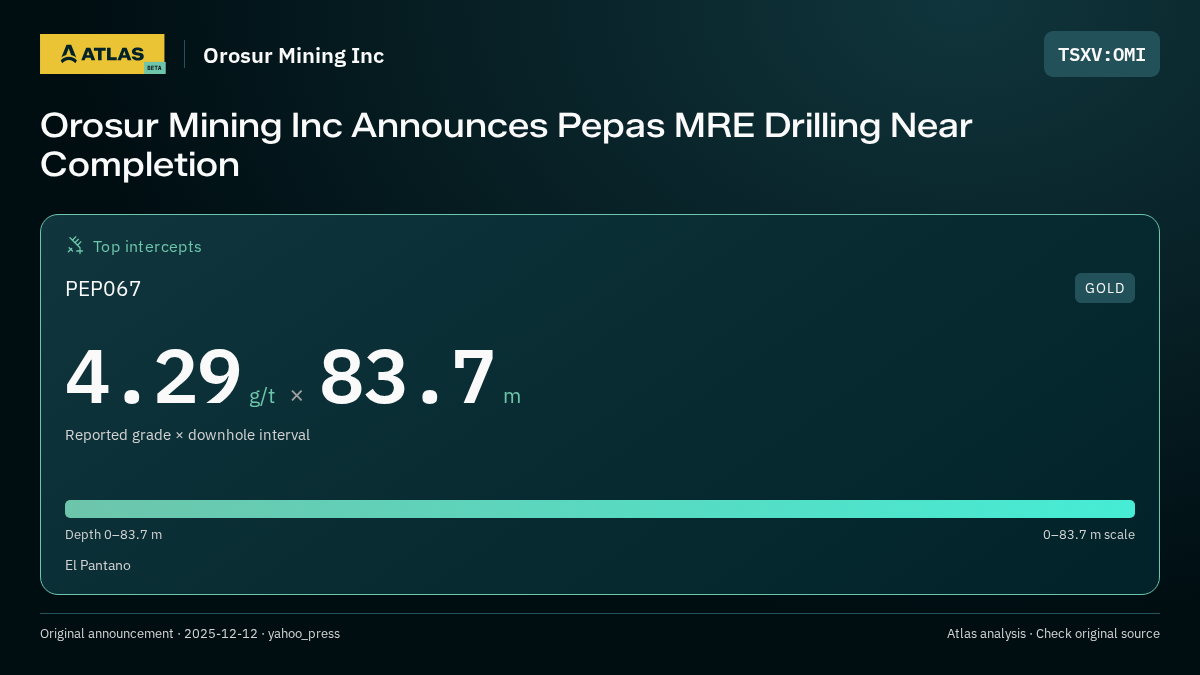This screenshot has height=675, width=1200.
Task: Click the El Pantano location text
Action: [98, 565]
